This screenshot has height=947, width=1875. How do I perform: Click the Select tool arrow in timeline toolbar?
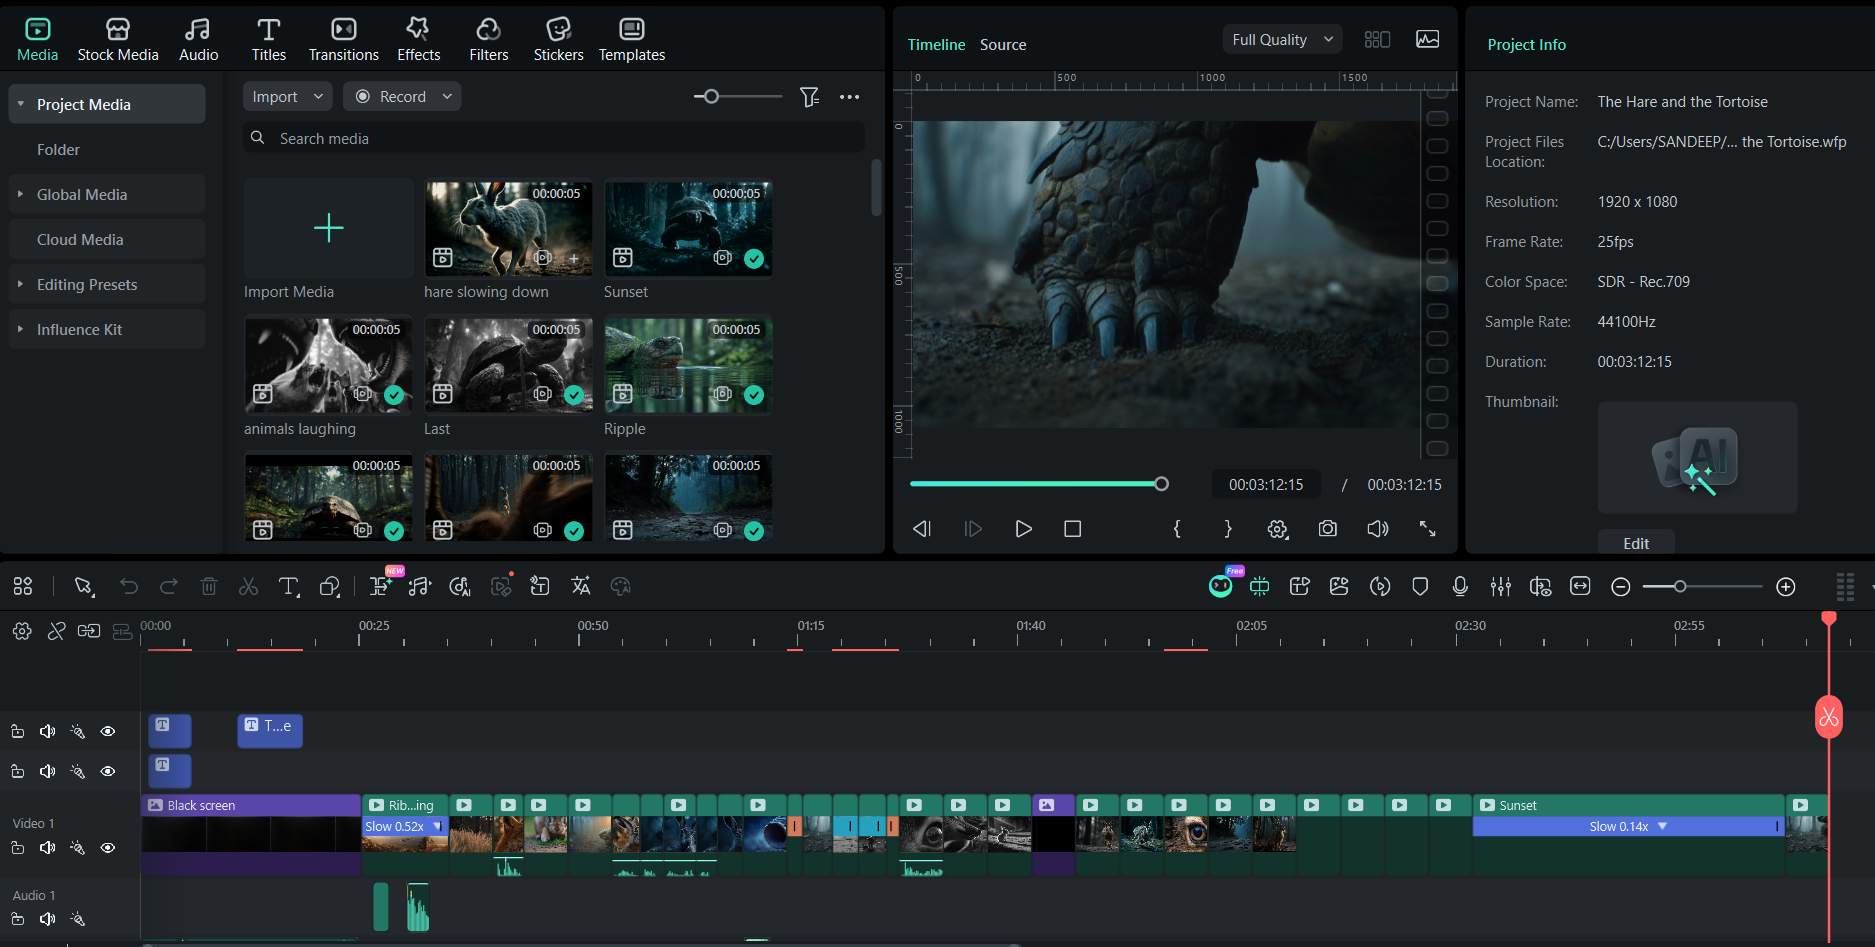[84, 587]
